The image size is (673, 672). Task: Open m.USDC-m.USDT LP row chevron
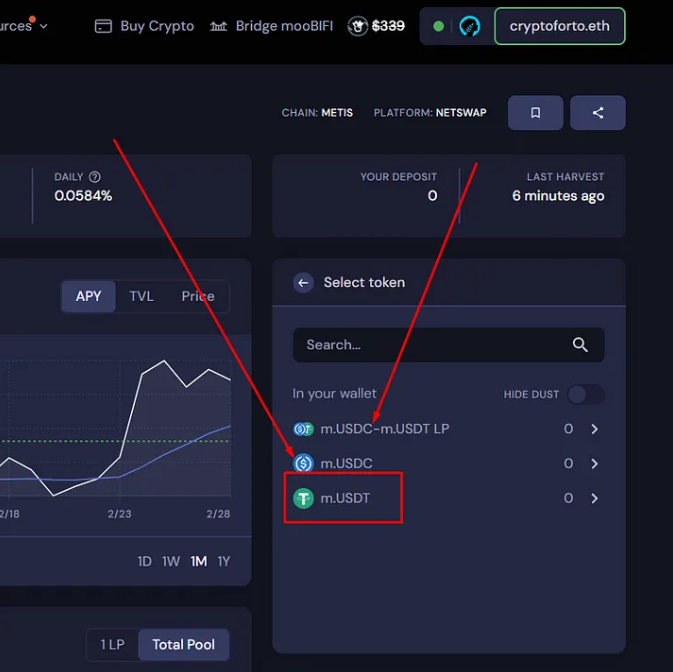click(594, 429)
